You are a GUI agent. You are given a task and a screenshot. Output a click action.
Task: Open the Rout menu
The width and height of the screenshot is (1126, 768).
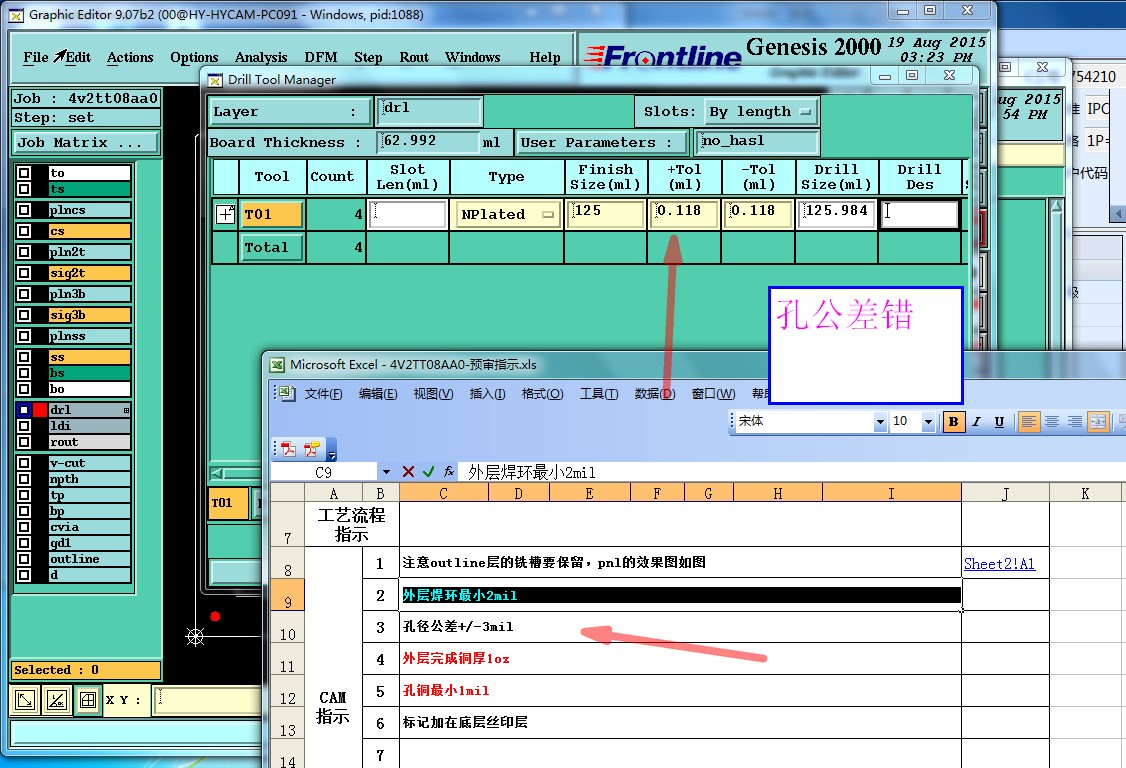coord(414,57)
